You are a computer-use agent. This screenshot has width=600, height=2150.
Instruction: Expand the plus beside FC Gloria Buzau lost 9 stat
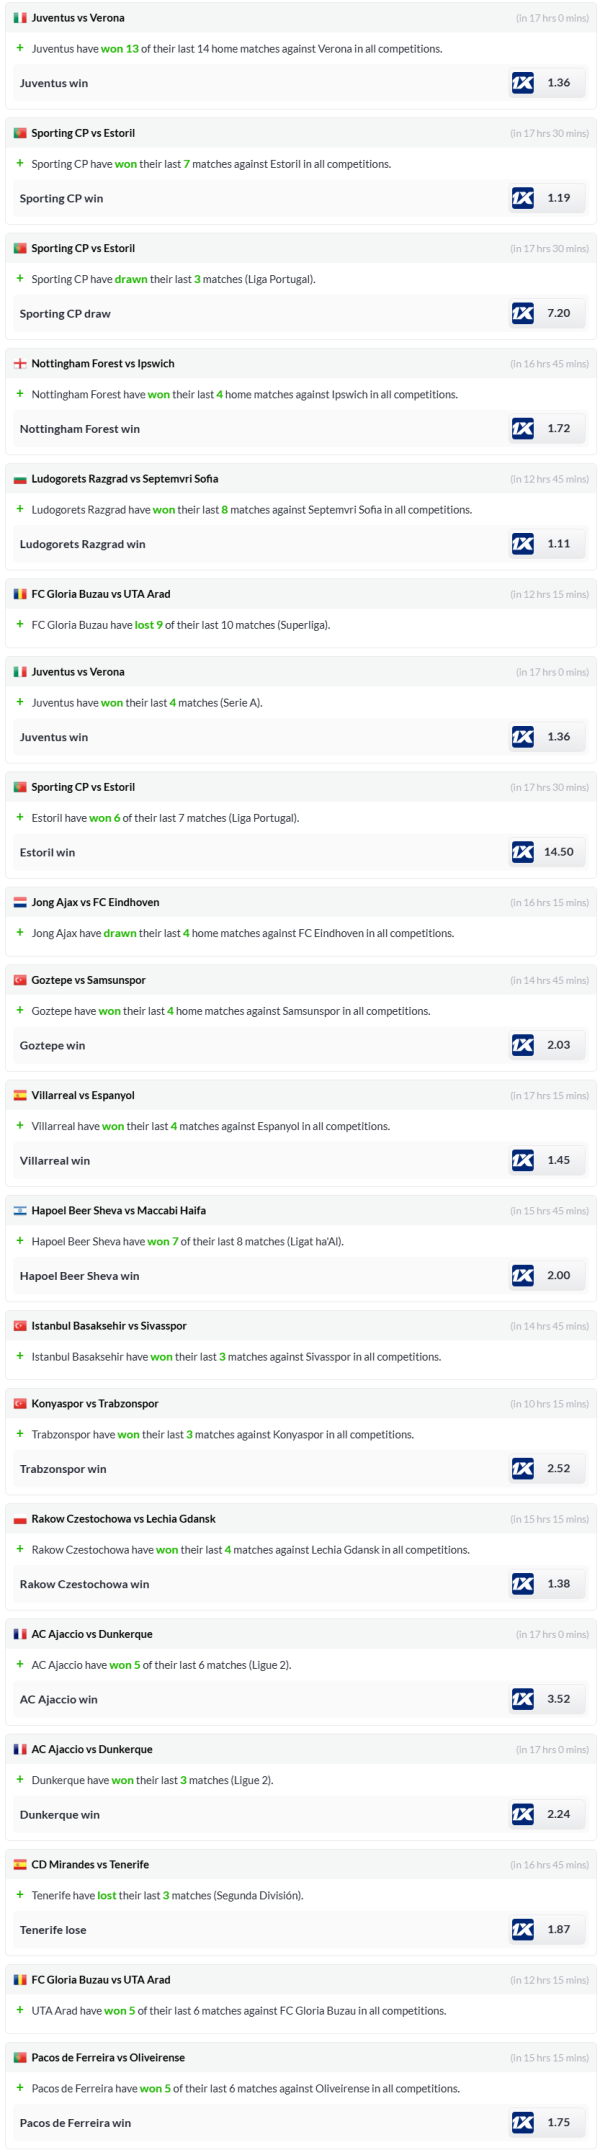click(x=20, y=625)
